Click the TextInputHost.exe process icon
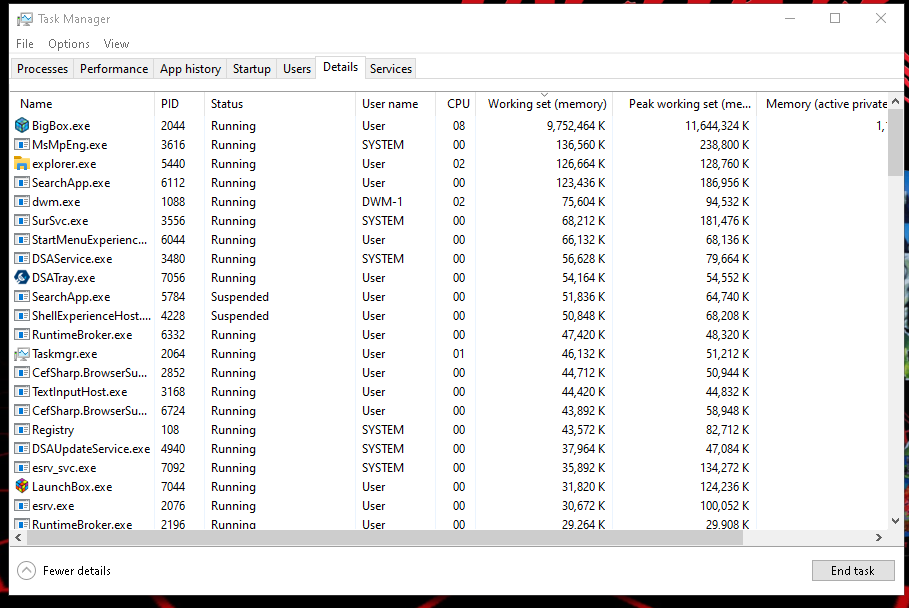Screen dimensions: 909x608 pos(21,392)
